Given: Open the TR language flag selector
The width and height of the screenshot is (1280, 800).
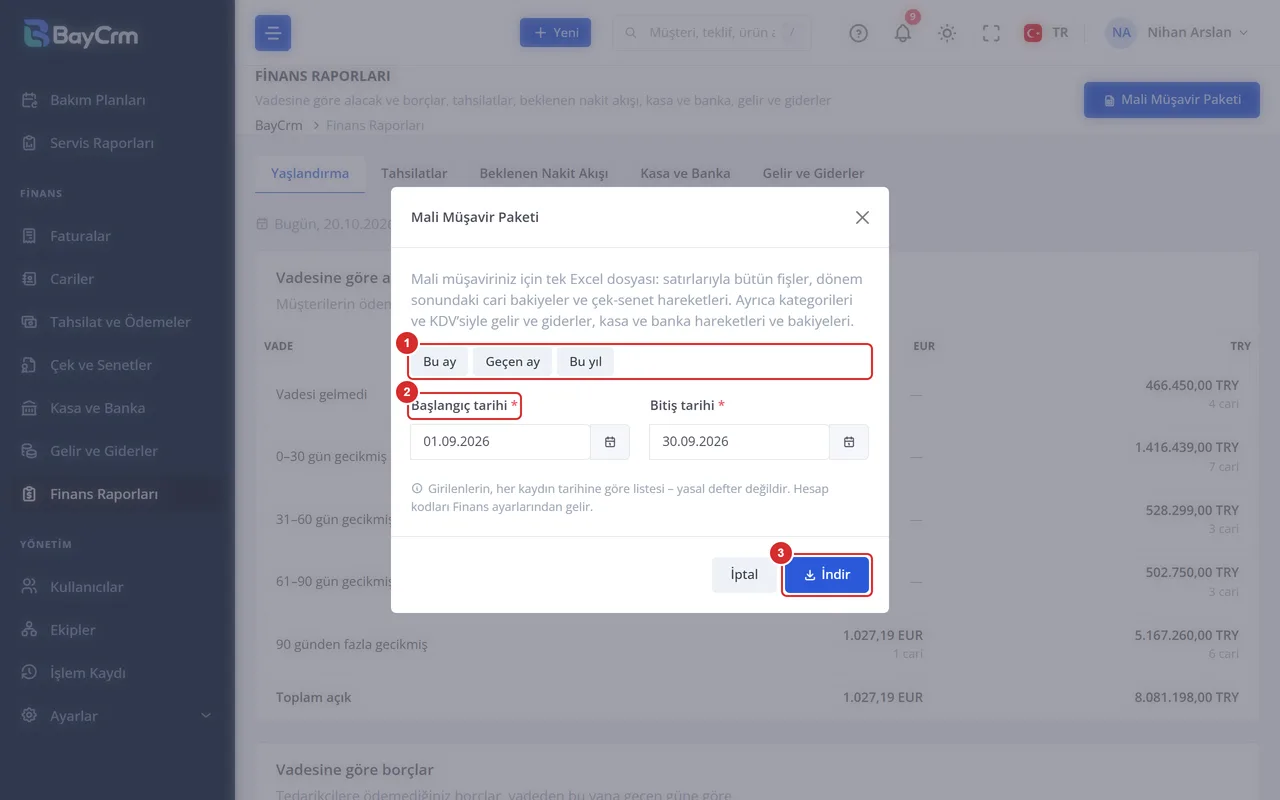Looking at the screenshot, I should pyautogui.click(x=1046, y=33).
